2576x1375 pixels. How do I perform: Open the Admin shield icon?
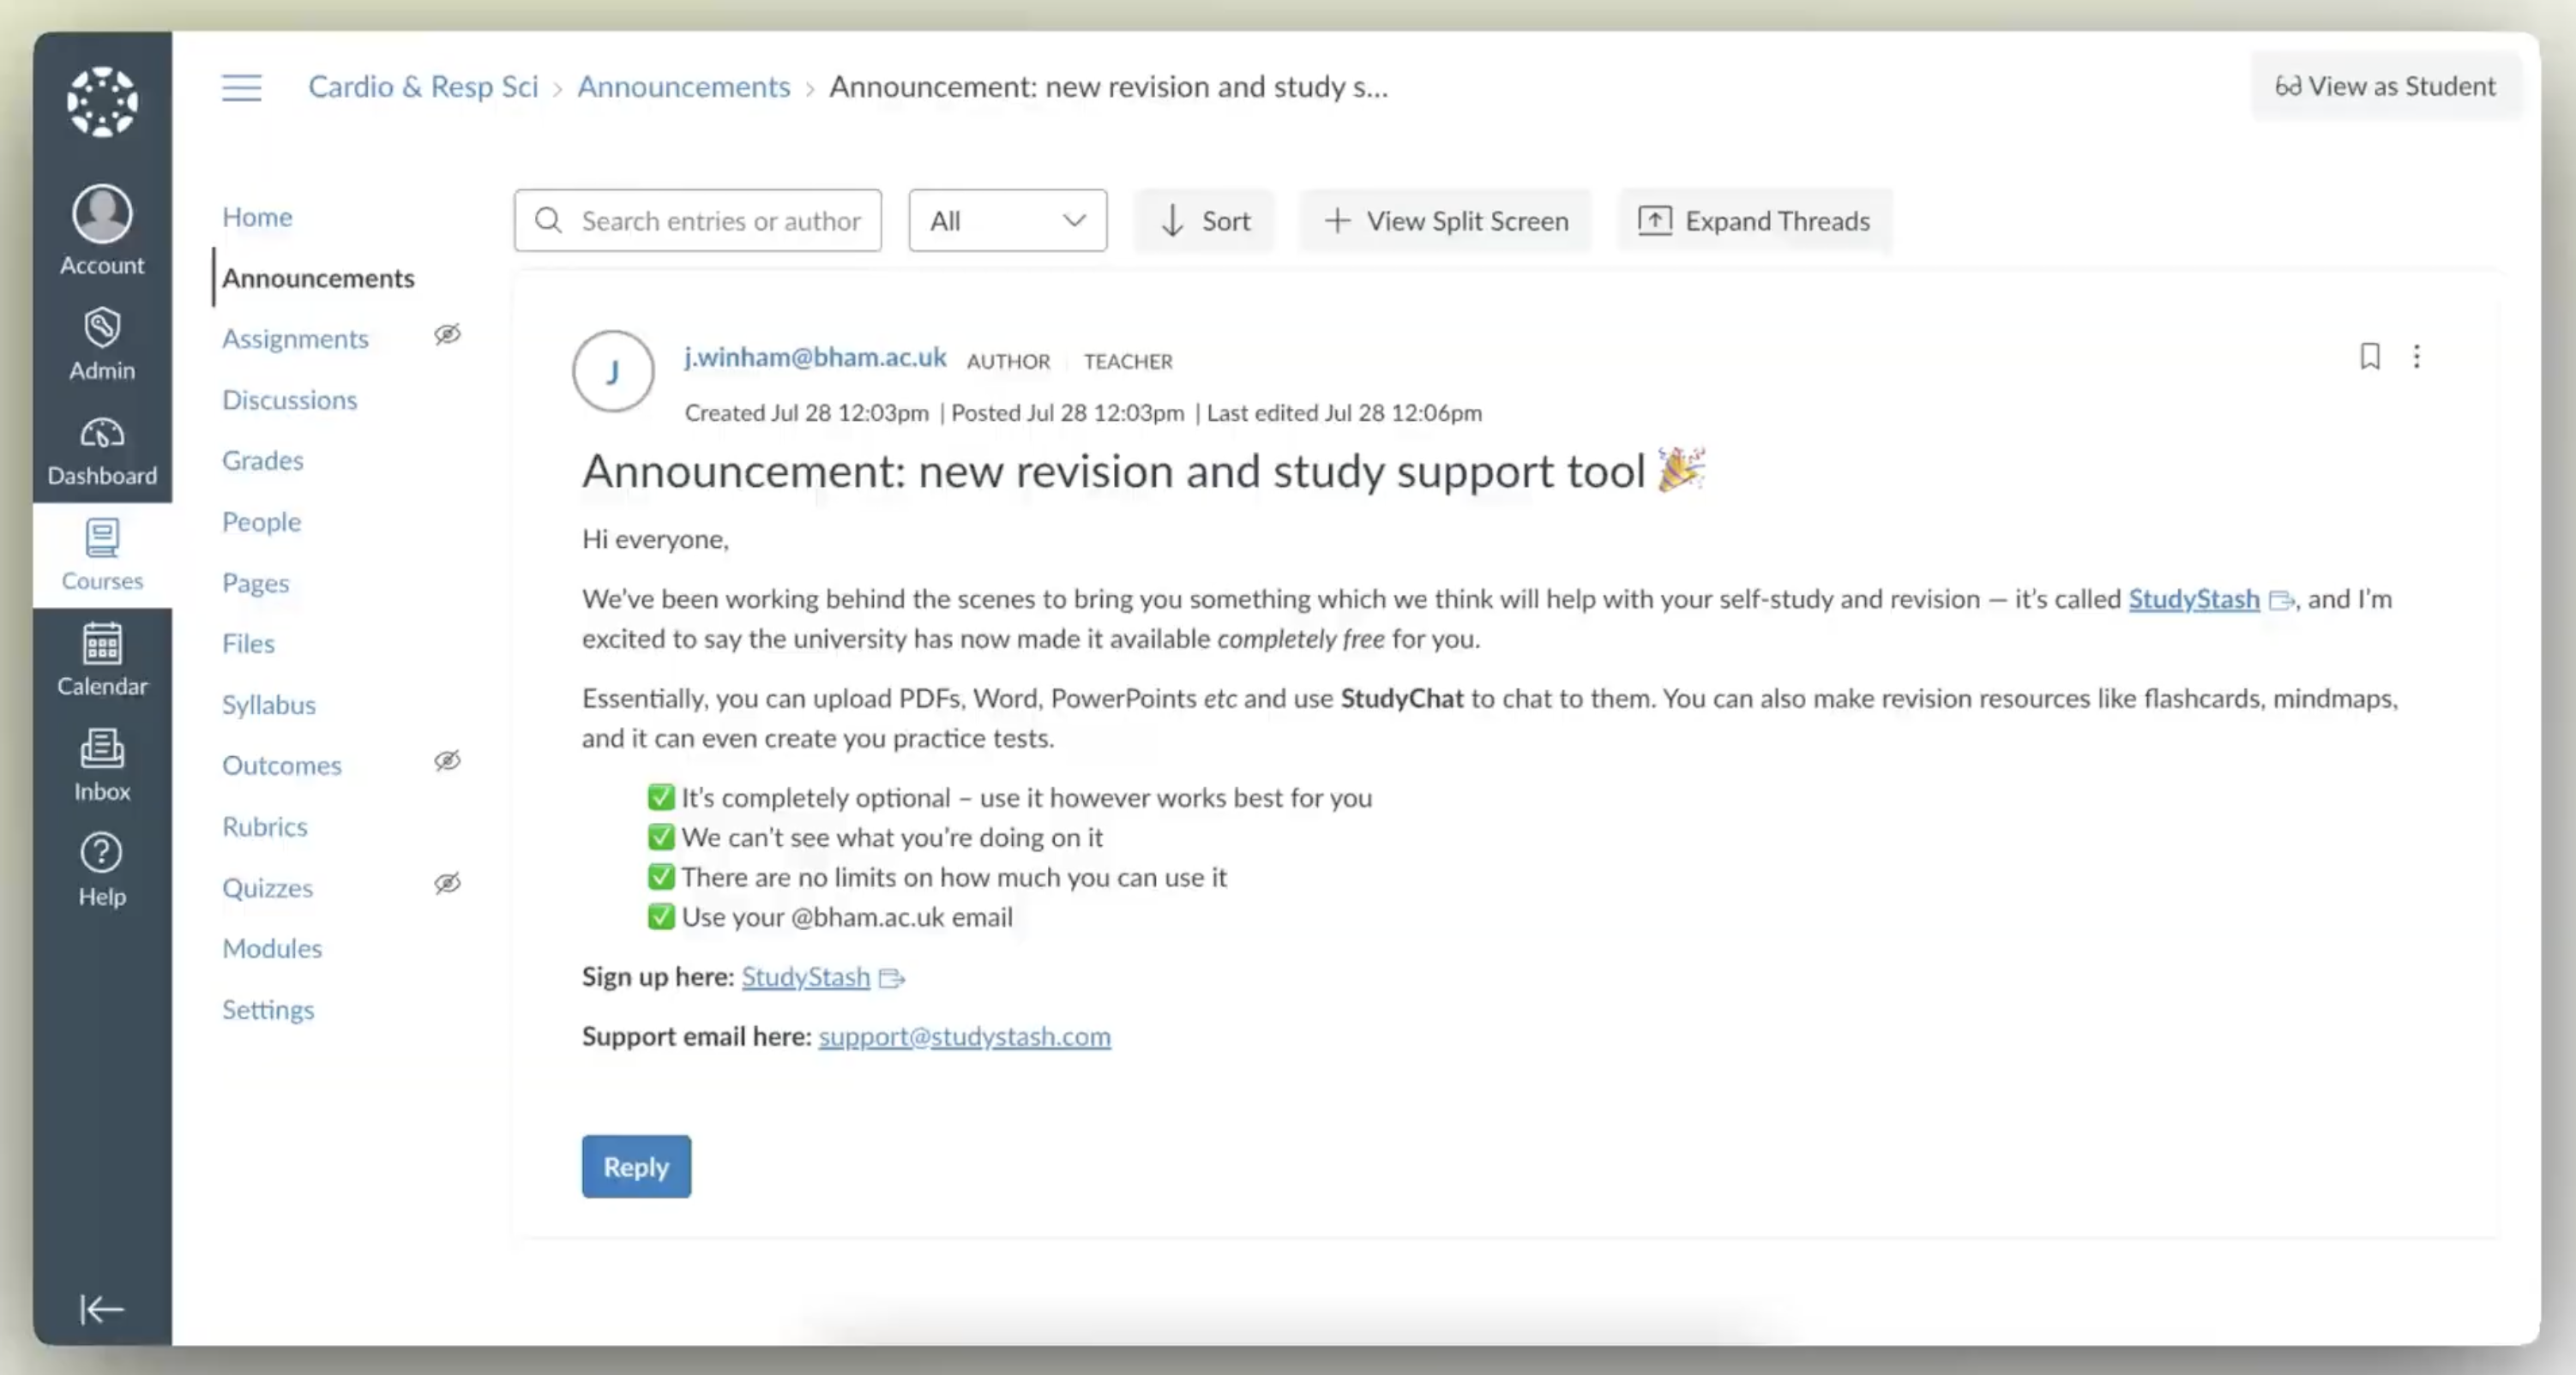pyautogui.click(x=102, y=328)
